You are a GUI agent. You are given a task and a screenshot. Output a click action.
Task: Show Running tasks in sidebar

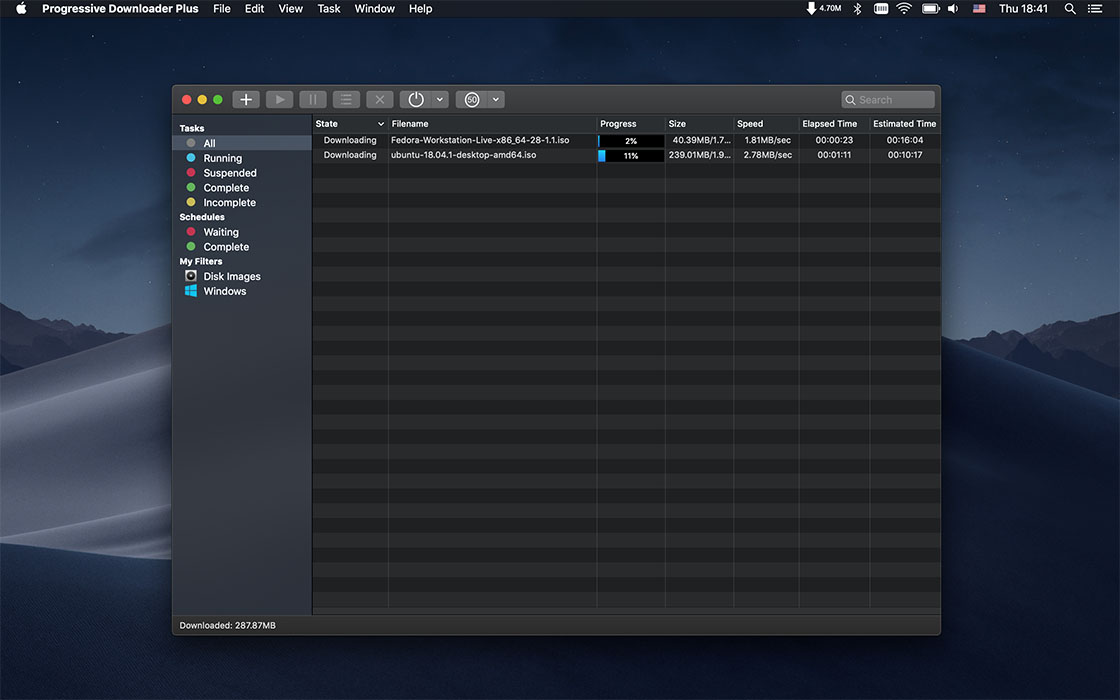(222, 159)
